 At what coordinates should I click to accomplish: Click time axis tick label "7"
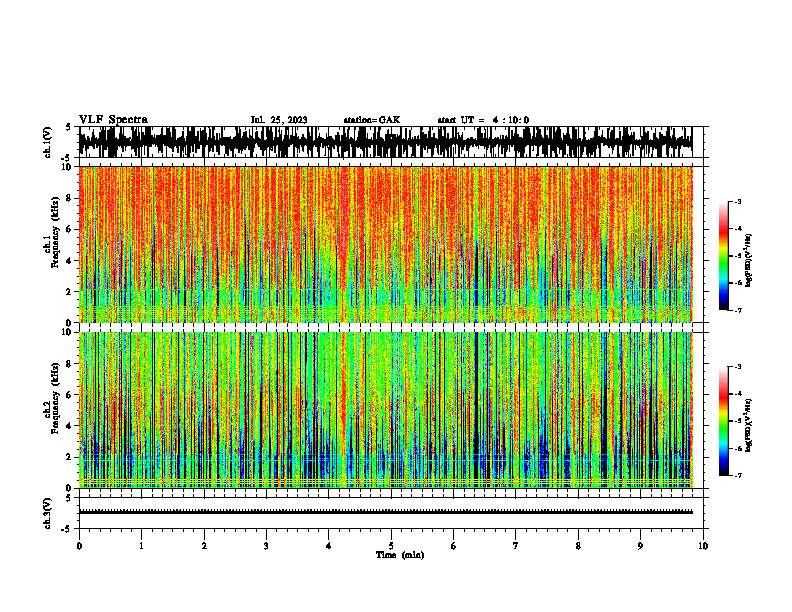pos(516,546)
